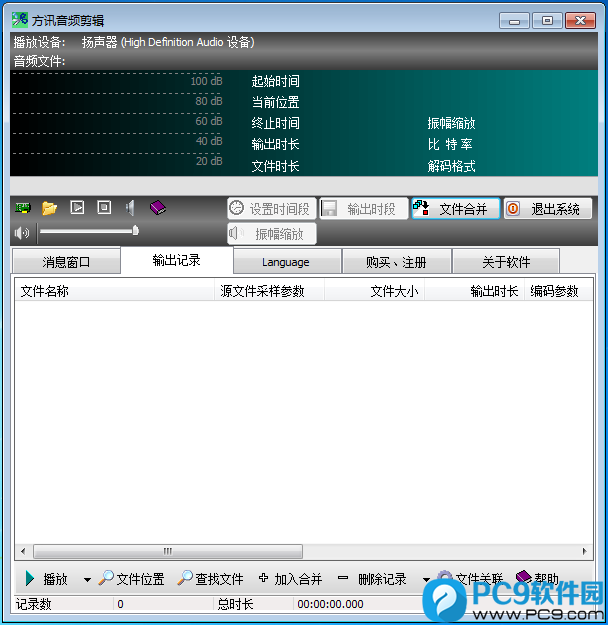Click the 帮助 help toolbar item

click(x=538, y=578)
